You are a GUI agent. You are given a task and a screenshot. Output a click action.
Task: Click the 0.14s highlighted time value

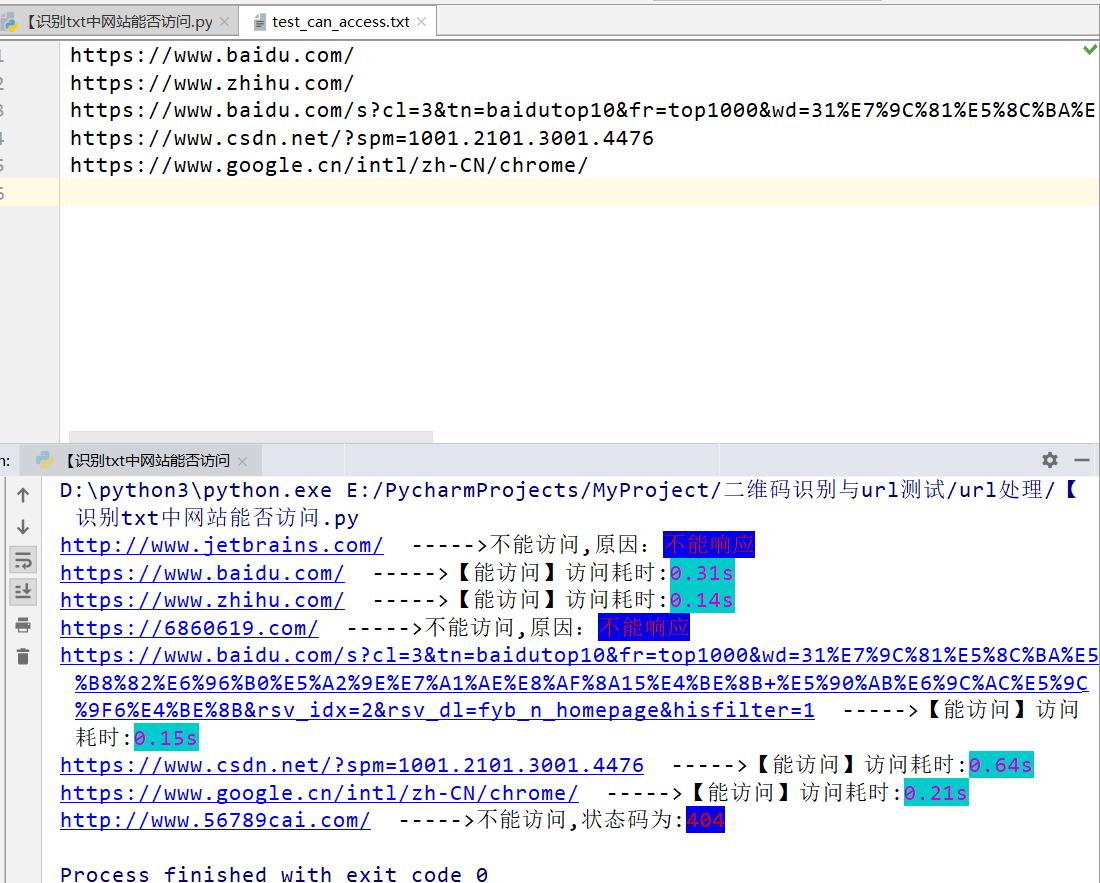[702, 600]
